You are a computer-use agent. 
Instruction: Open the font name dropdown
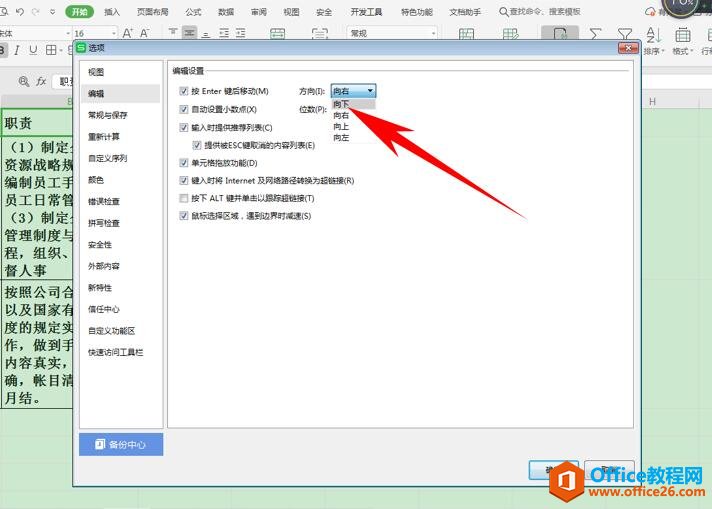click(x=68, y=33)
